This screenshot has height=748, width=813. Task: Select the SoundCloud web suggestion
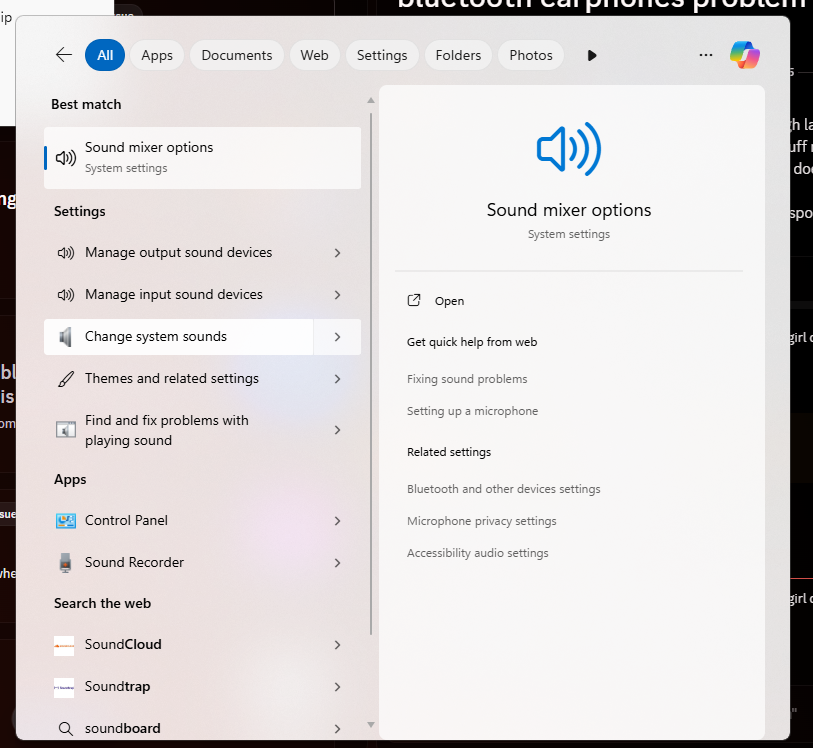(x=202, y=645)
